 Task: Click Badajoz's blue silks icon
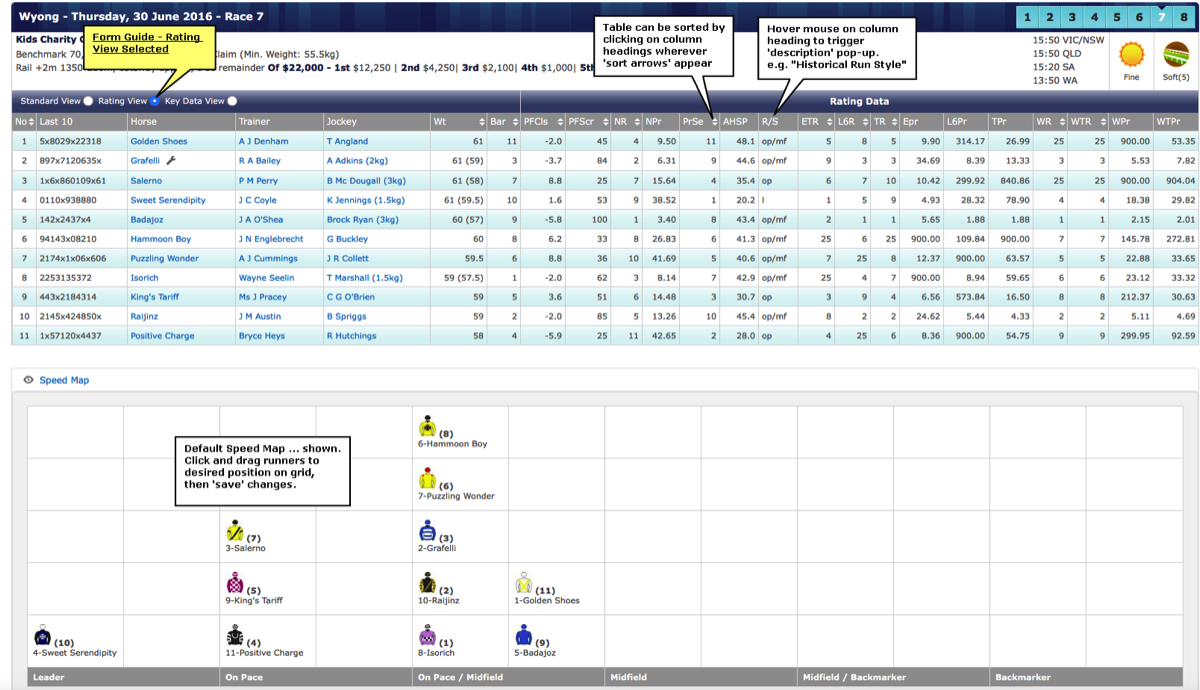click(x=523, y=636)
